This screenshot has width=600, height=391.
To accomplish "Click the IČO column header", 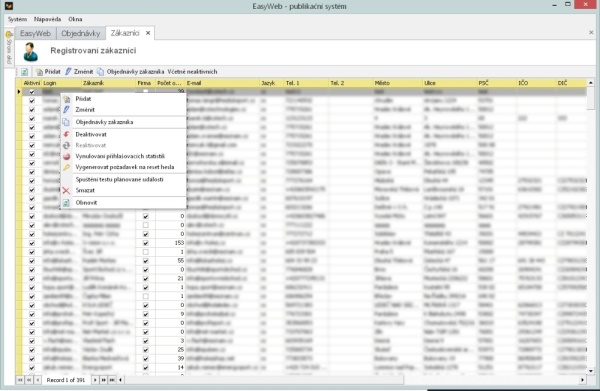I will [x=536, y=83].
